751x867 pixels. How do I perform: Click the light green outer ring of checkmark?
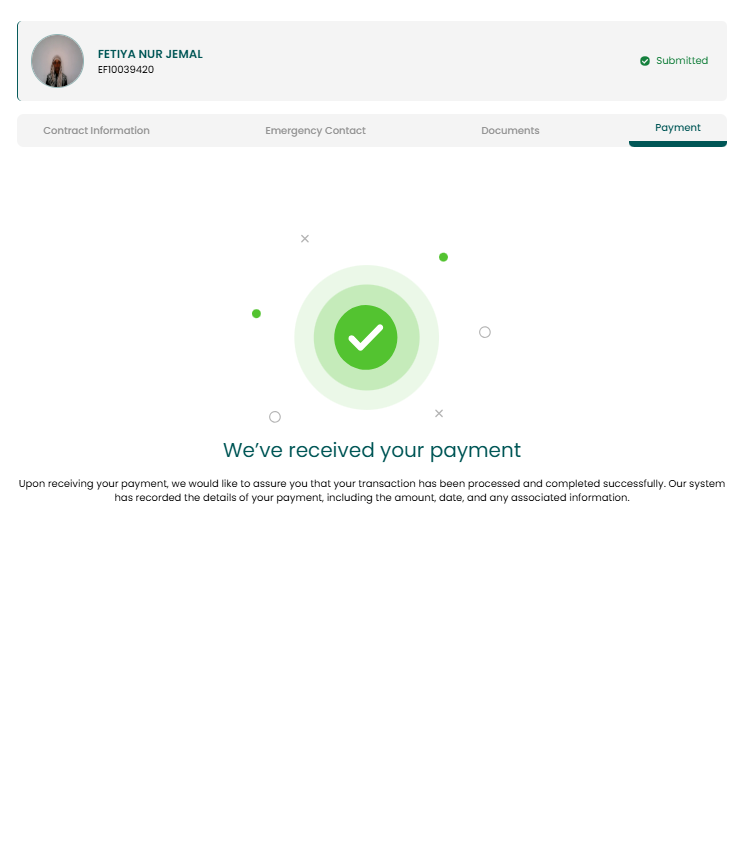tap(367, 274)
